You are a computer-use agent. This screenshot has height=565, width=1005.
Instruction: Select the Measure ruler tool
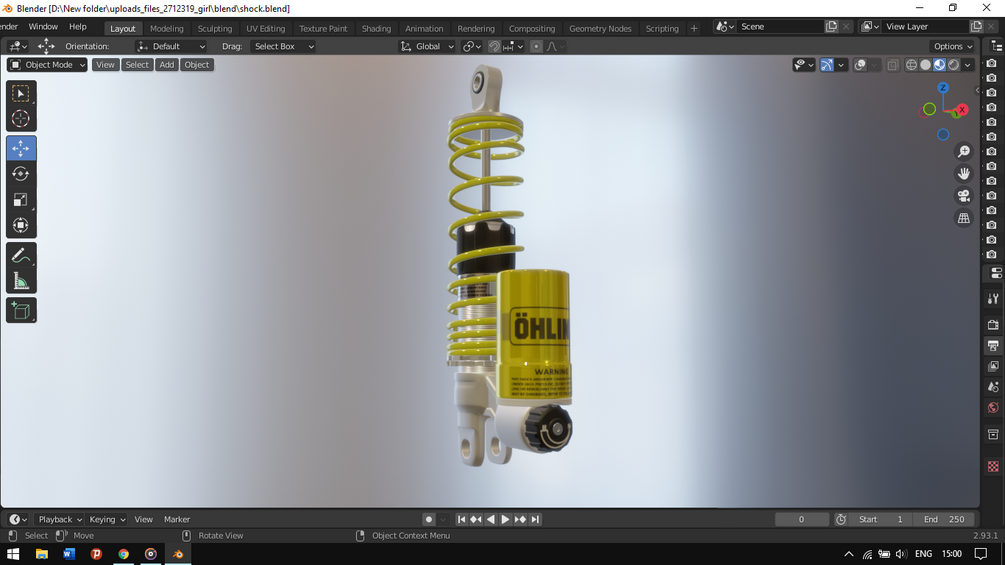[x=21, y=281]
